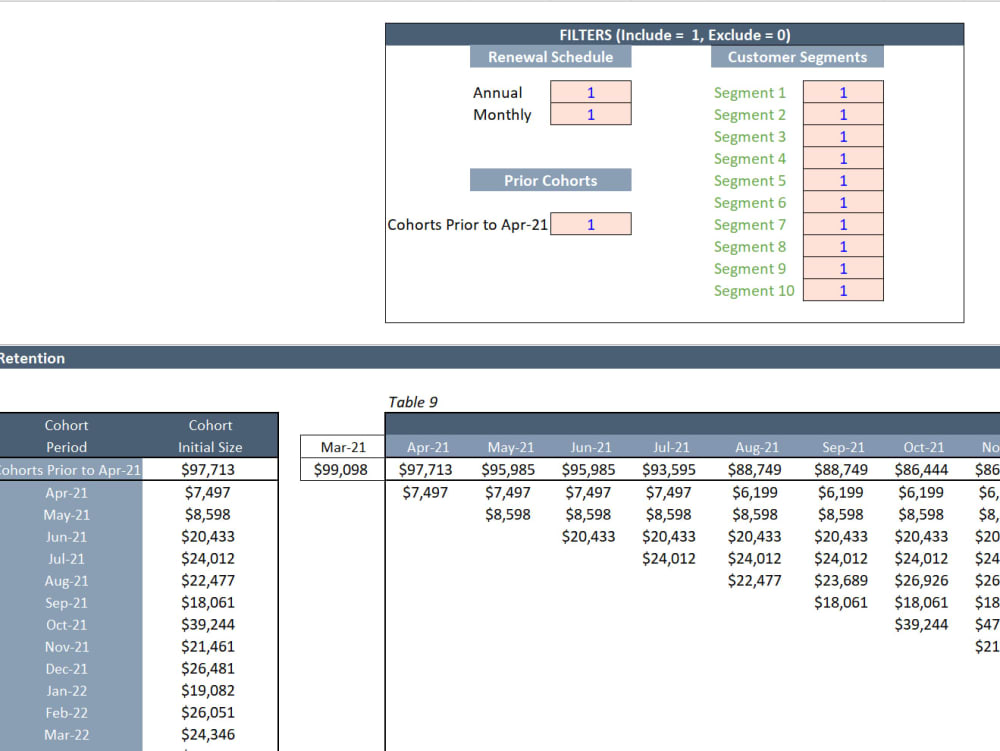Toggle the Cohorts Prior to Apr-21 filter
Screen dimensions: 1000x751
point(590,223)
